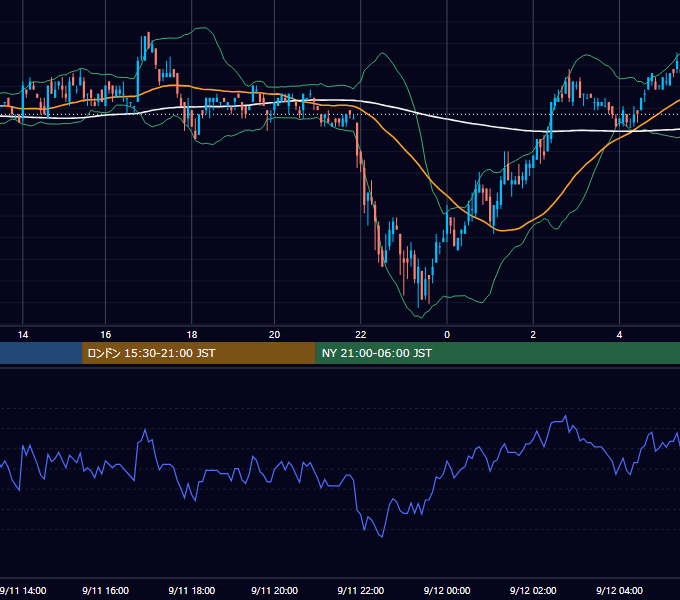Click the 9/11 20:00 label on the lower axis
Screen dimensions: 680x600
point(275,590)
